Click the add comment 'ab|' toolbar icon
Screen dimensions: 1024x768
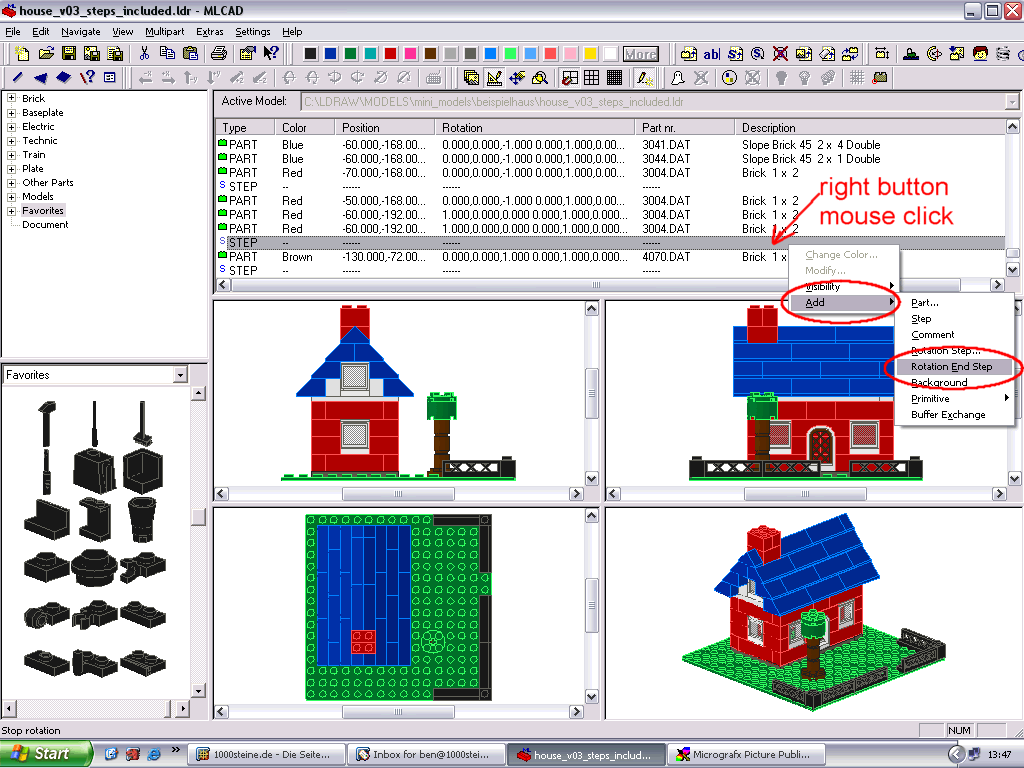click(711, 54)
